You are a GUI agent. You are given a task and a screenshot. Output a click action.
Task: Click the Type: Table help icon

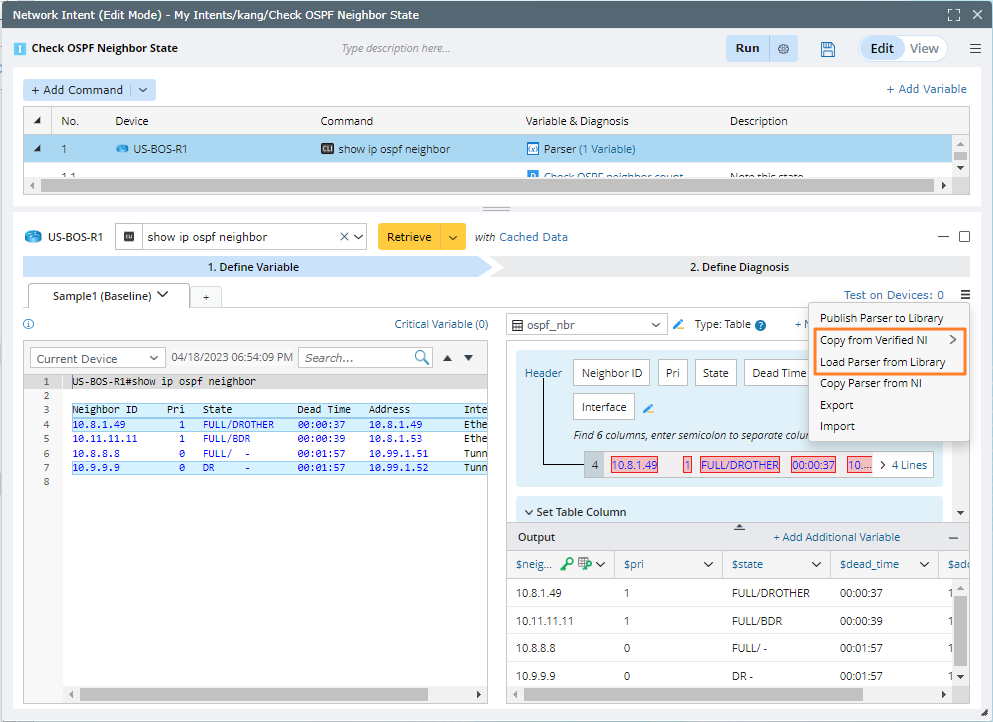[760, 325]
